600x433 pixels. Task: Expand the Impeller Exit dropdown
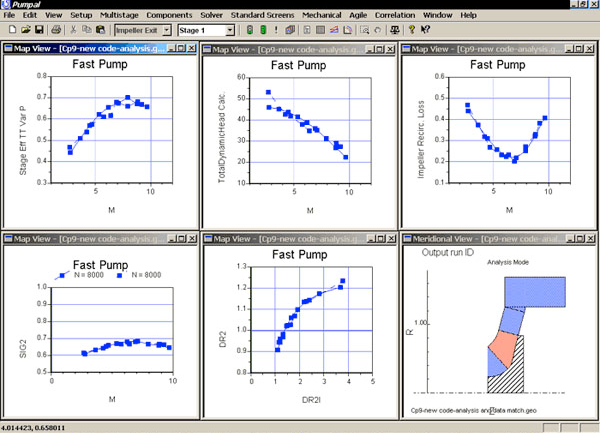pyautogui.click(x=167, y=30)
